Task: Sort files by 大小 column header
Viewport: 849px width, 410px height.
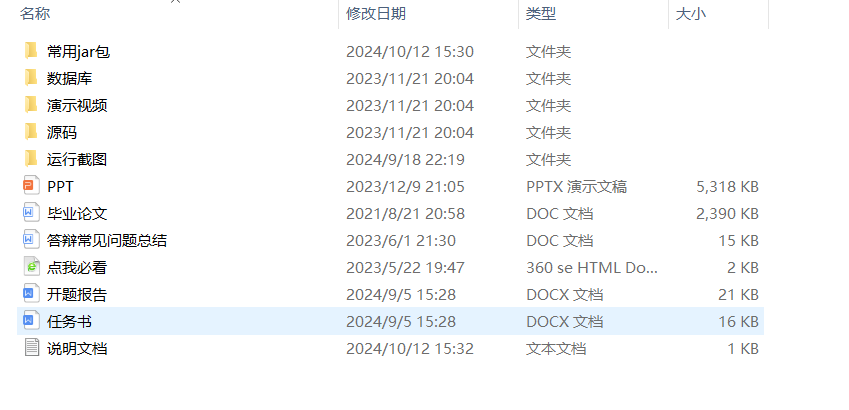Action: click(690, 13)
